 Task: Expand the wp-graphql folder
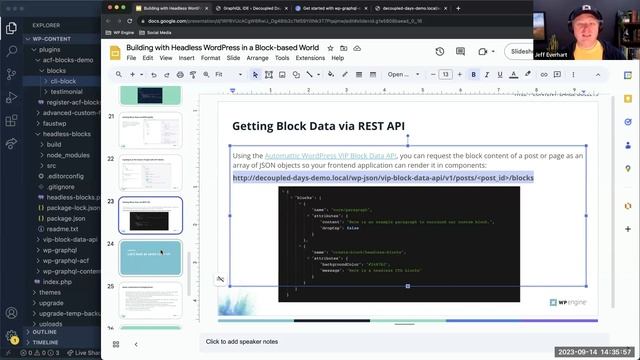61,250
